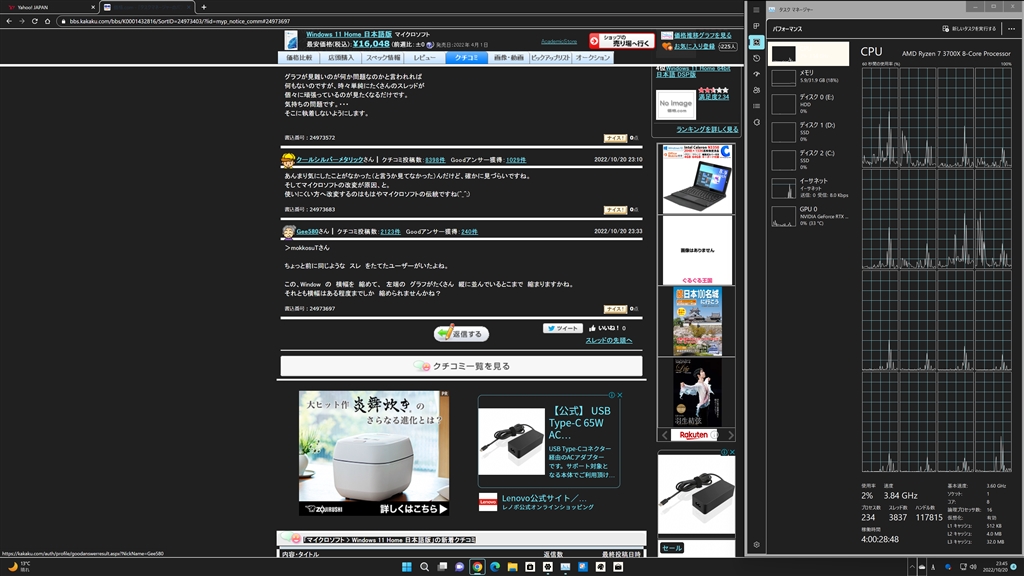Select Performance page icon in Task Manager sidebar
Image resolution: width=1024 pixels, height=576 pixels.
click(x=756, y=42)
